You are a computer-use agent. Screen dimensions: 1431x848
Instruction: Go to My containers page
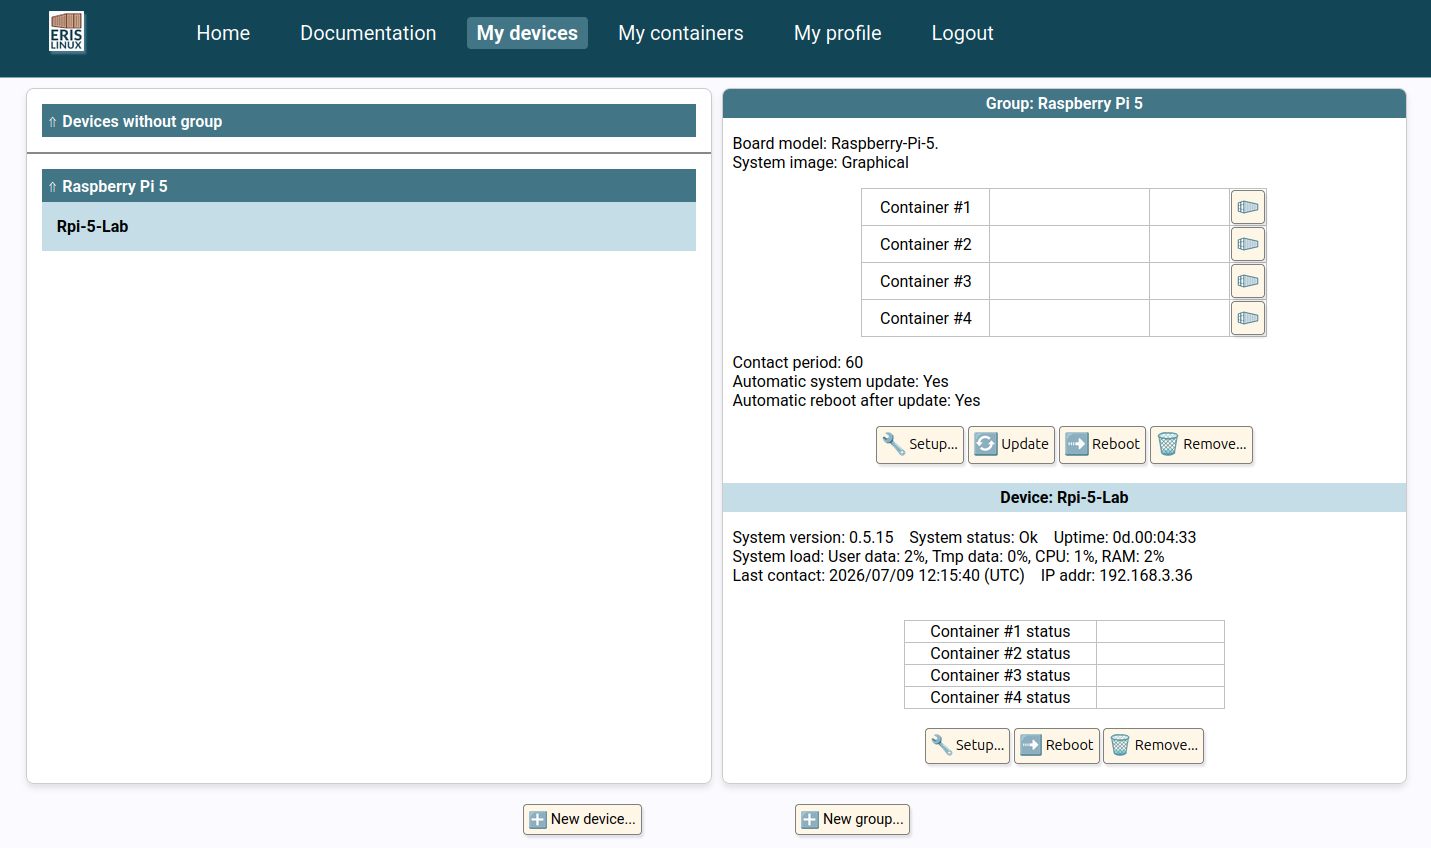(681, 33)
